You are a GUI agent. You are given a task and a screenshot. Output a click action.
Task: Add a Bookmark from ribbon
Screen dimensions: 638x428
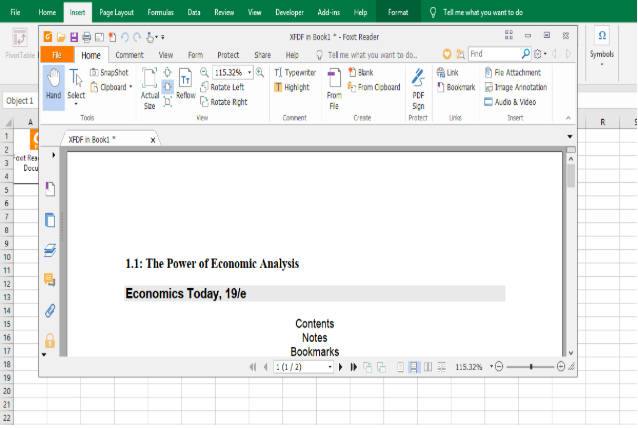click(x=456, y=87)
